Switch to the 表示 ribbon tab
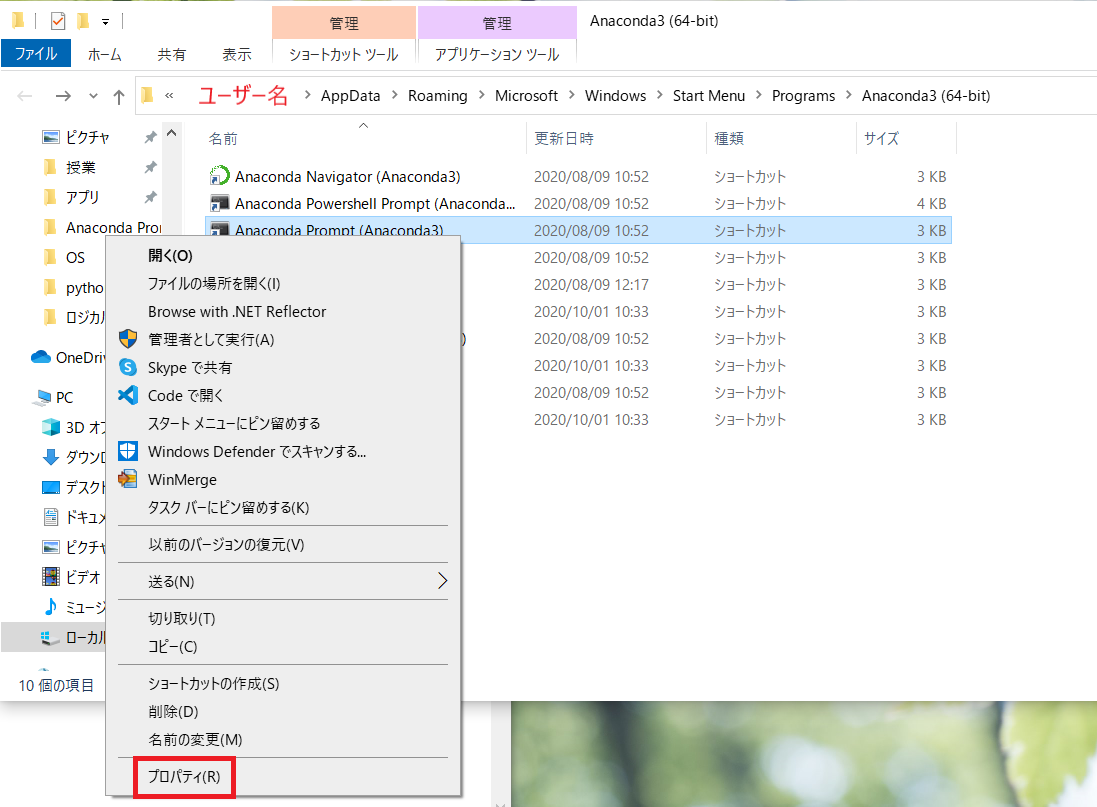Viewport: 1097px width, 807px height. click(x=236, y=55)
